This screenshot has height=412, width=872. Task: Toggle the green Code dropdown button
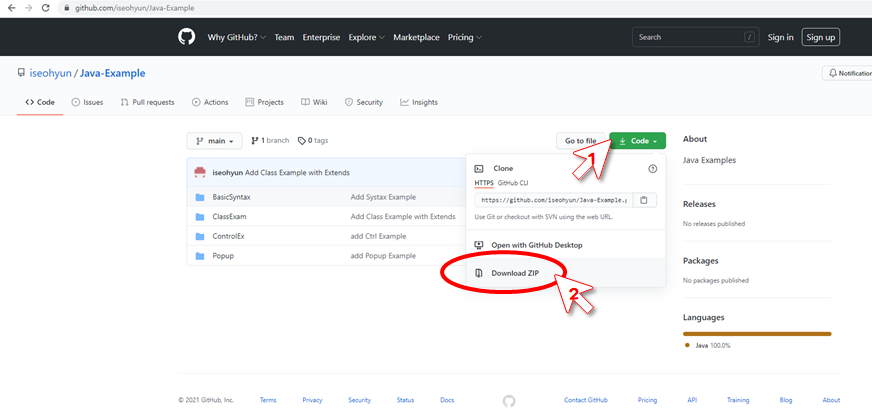pyautogui.click(x=637, y=141)
